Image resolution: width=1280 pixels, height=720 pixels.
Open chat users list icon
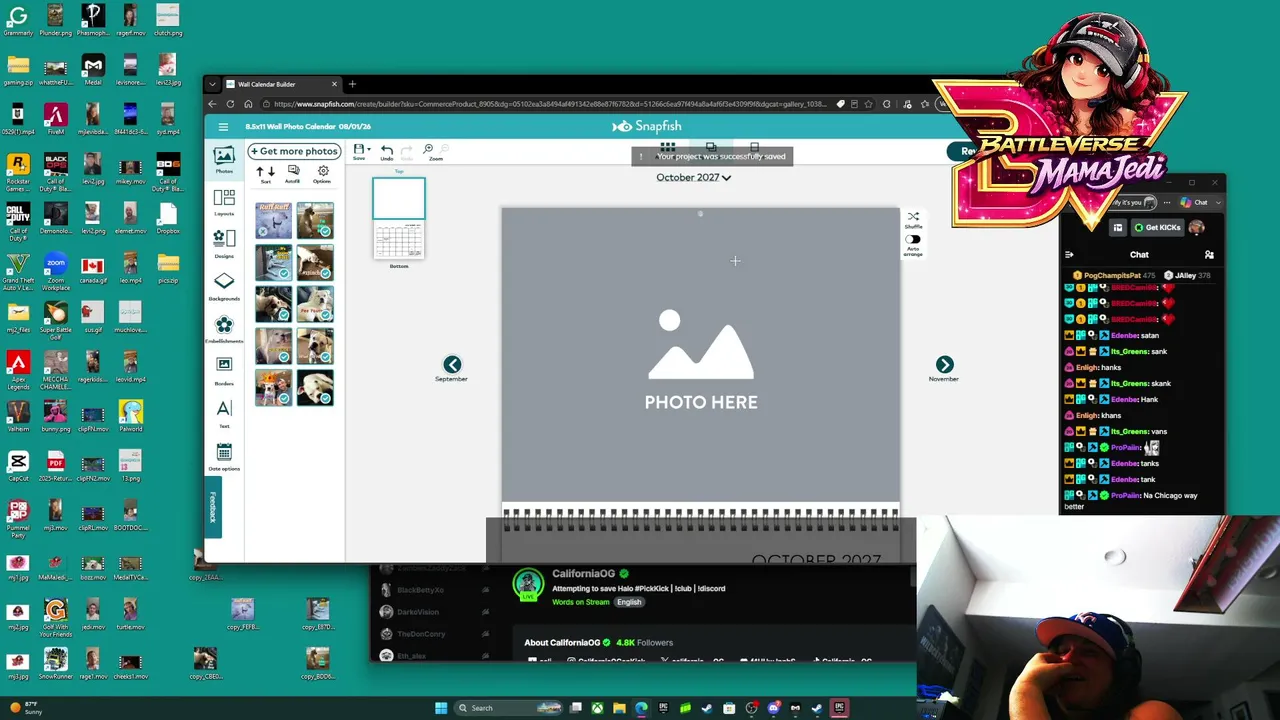pos(1209,255)
